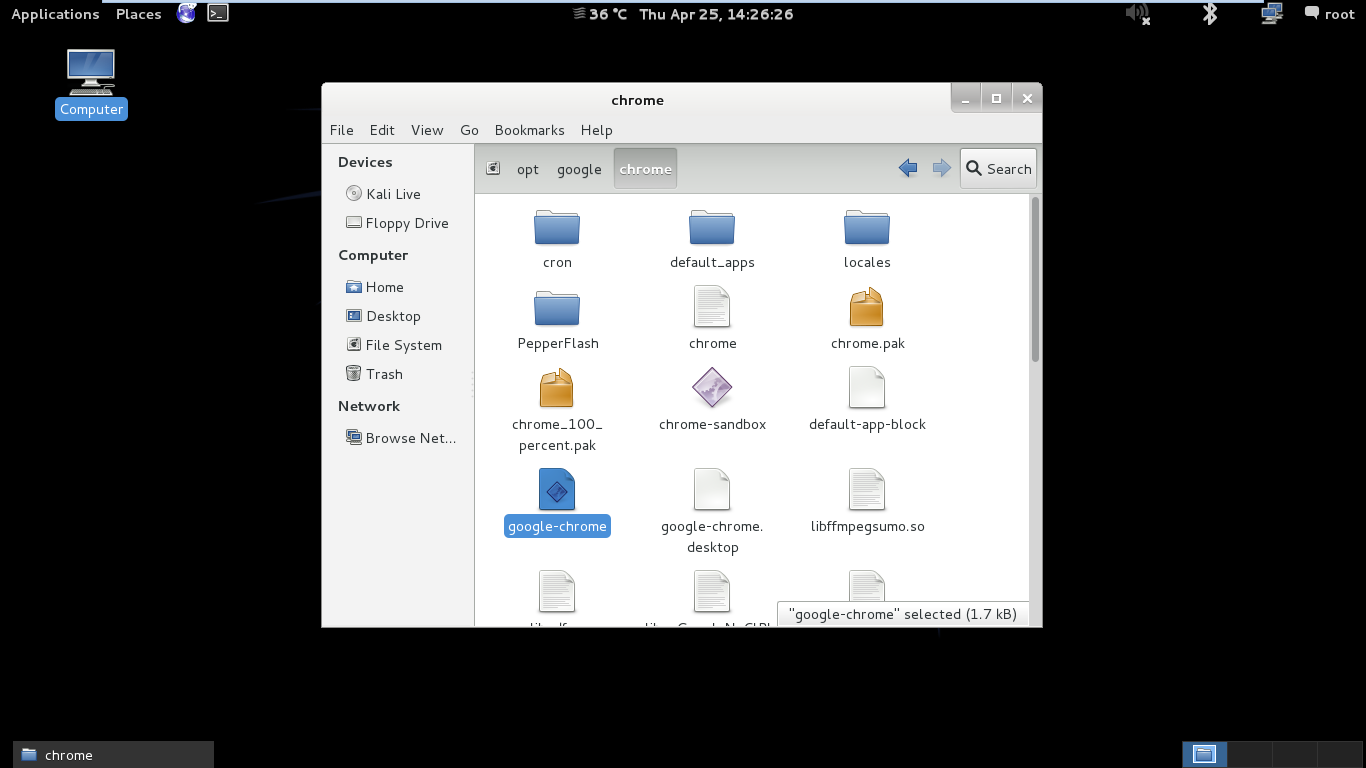Switch to the second workspace
Viewport: 1366px width, 768px height.
tap(1250, 755)
